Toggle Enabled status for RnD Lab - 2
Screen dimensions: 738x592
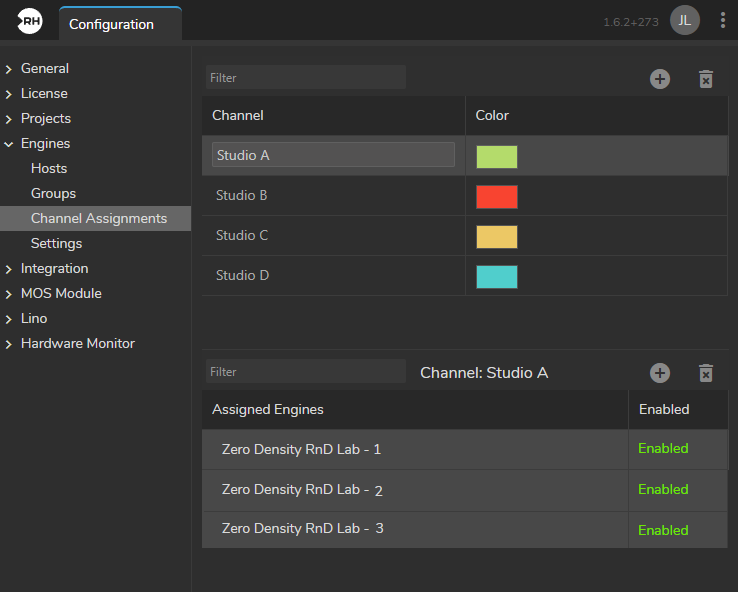pyautogui.click(x=663, y=489)
